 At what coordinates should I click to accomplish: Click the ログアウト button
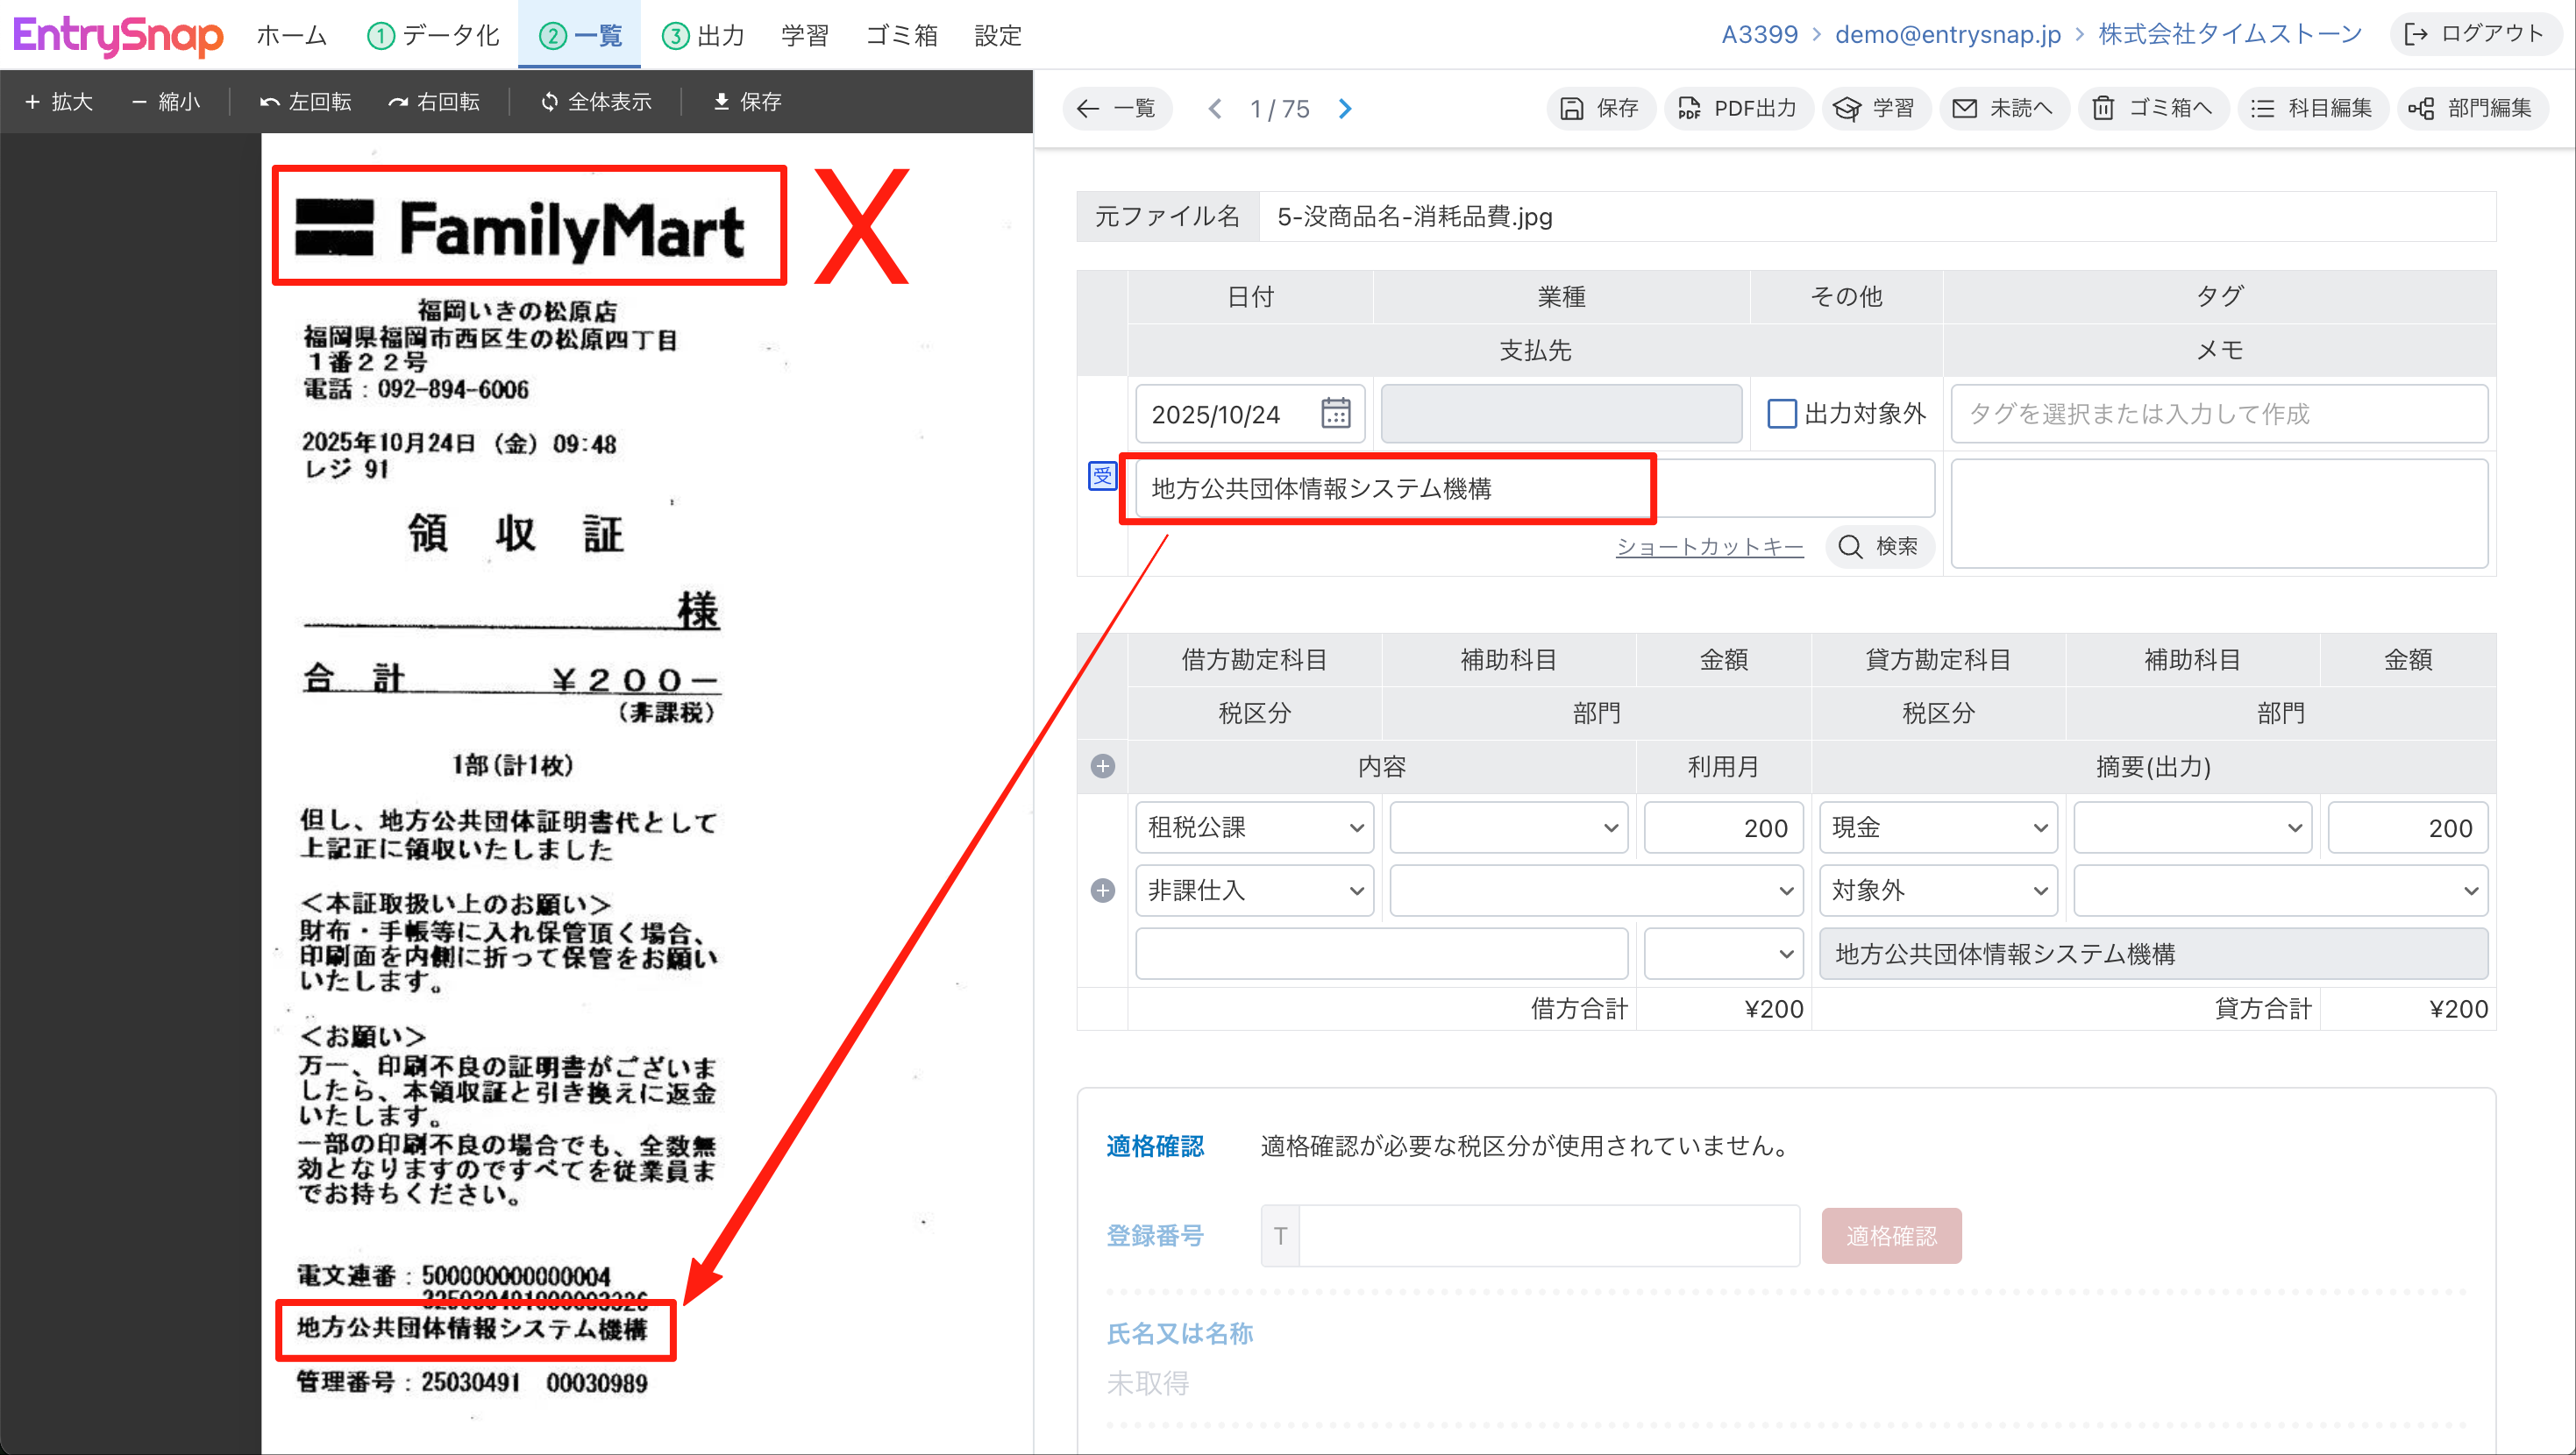click(2475, 33)
